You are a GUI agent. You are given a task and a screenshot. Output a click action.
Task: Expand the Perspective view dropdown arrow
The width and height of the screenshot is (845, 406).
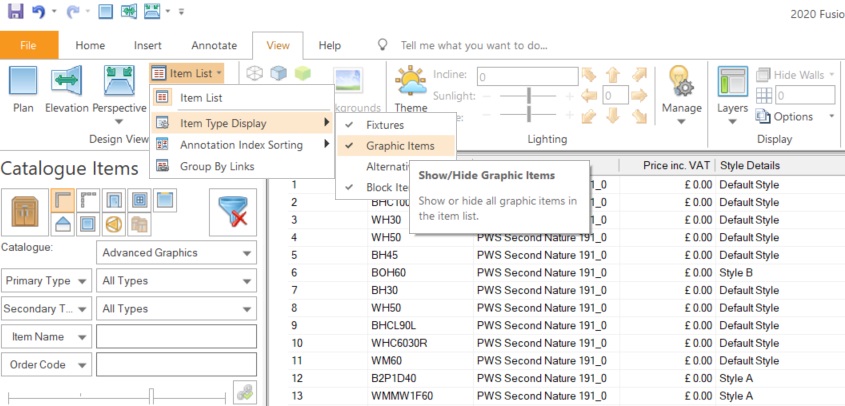[x=119, y=122]
